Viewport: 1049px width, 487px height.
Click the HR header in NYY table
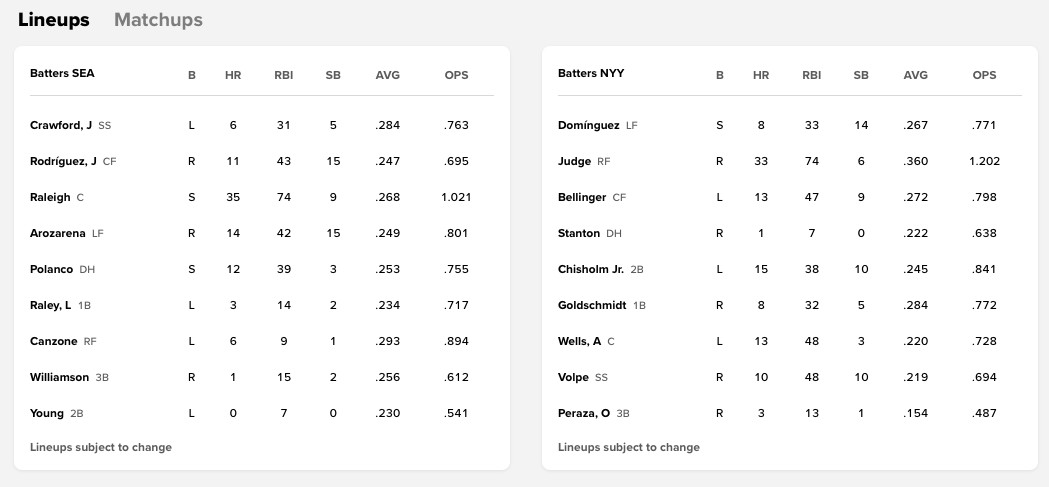click(761, 75)
